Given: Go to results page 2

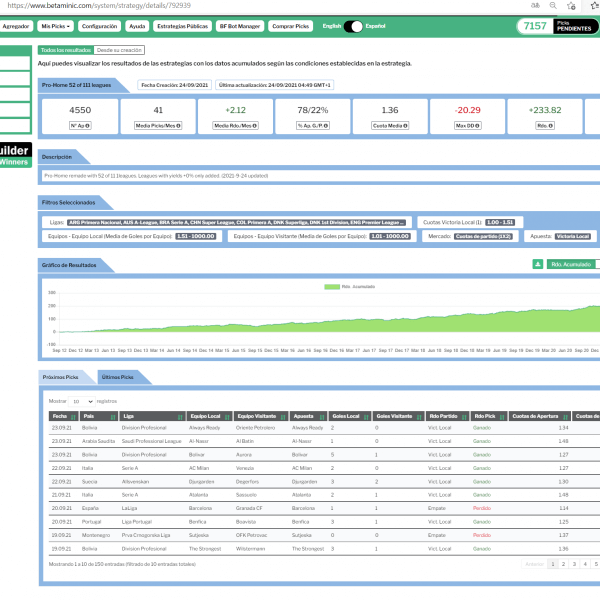Looking at the screenshot, I should tap(563, 564).
